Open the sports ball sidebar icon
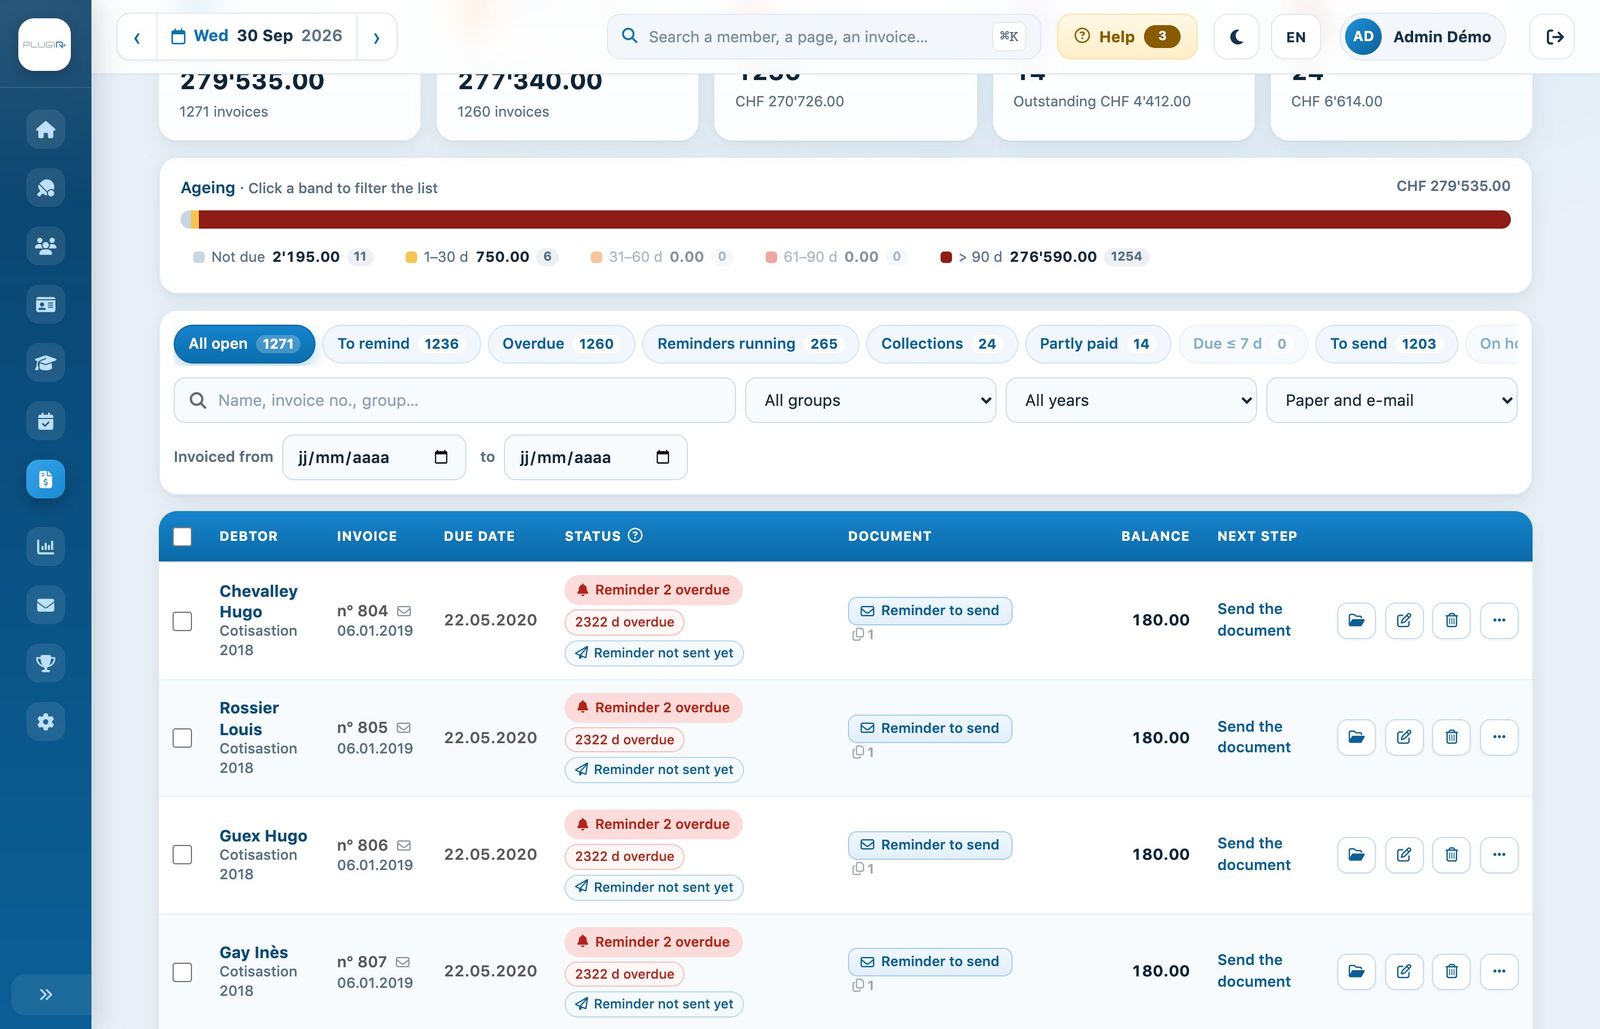1600x1029 pixels. pos(45,188)
